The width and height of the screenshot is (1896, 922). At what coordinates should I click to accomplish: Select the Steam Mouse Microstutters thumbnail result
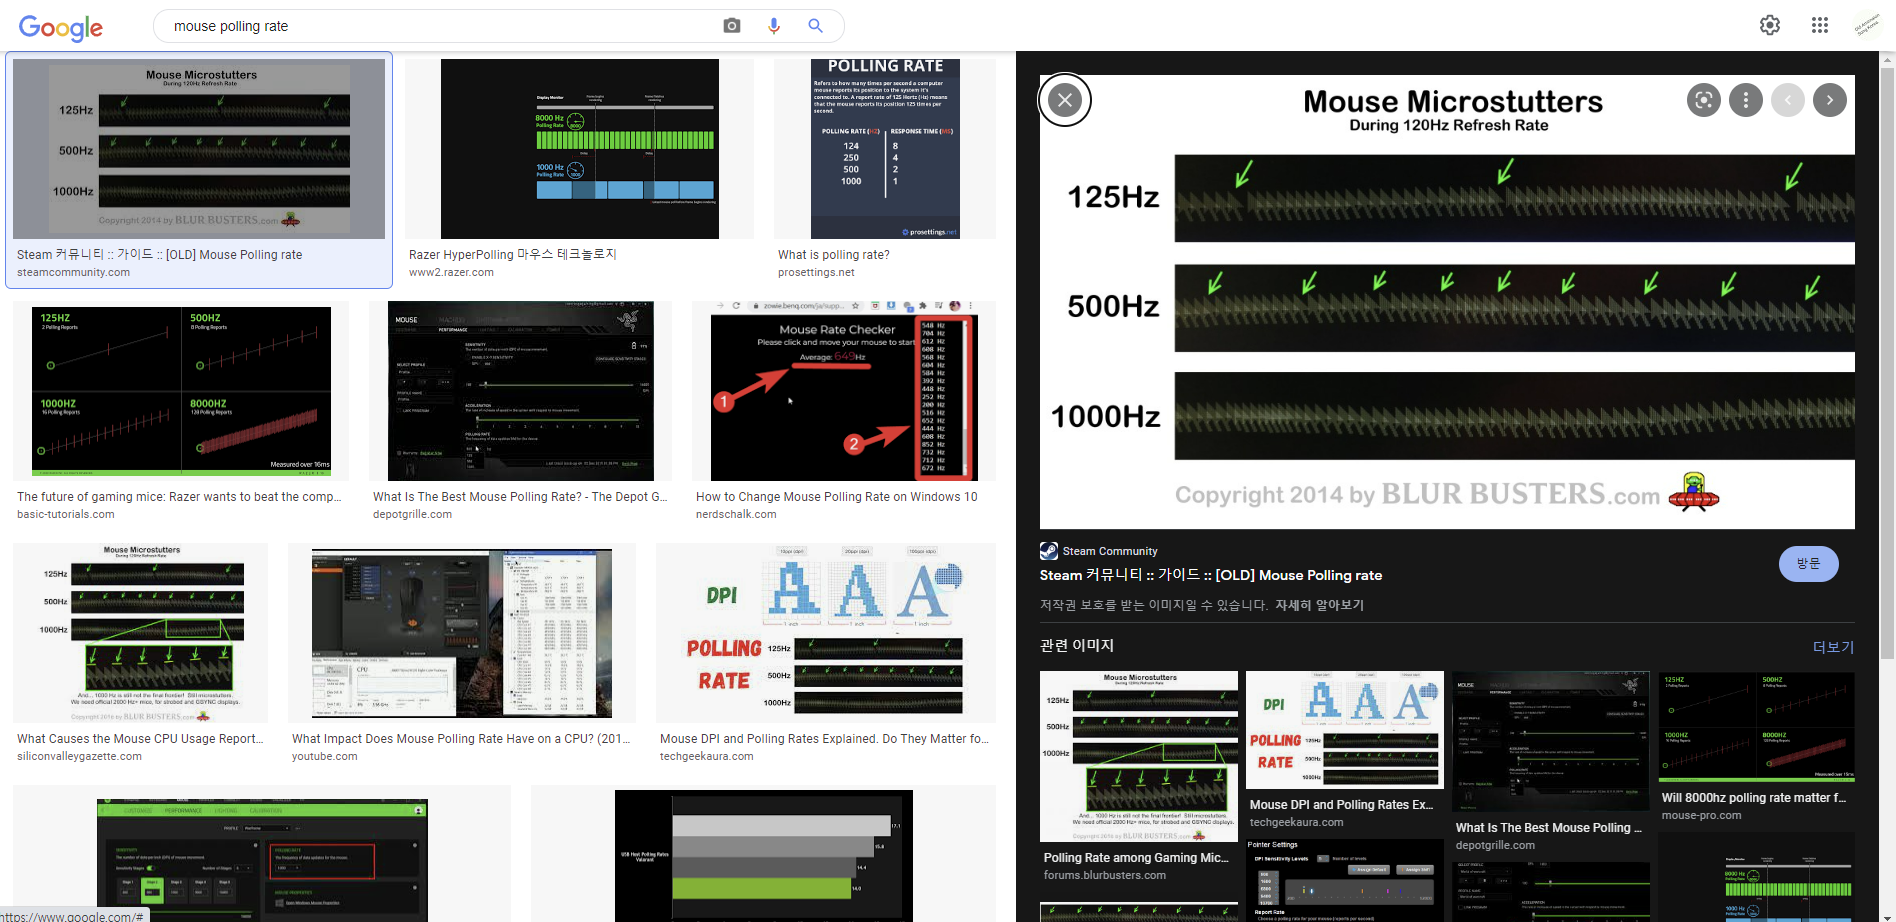click(199, 149)
